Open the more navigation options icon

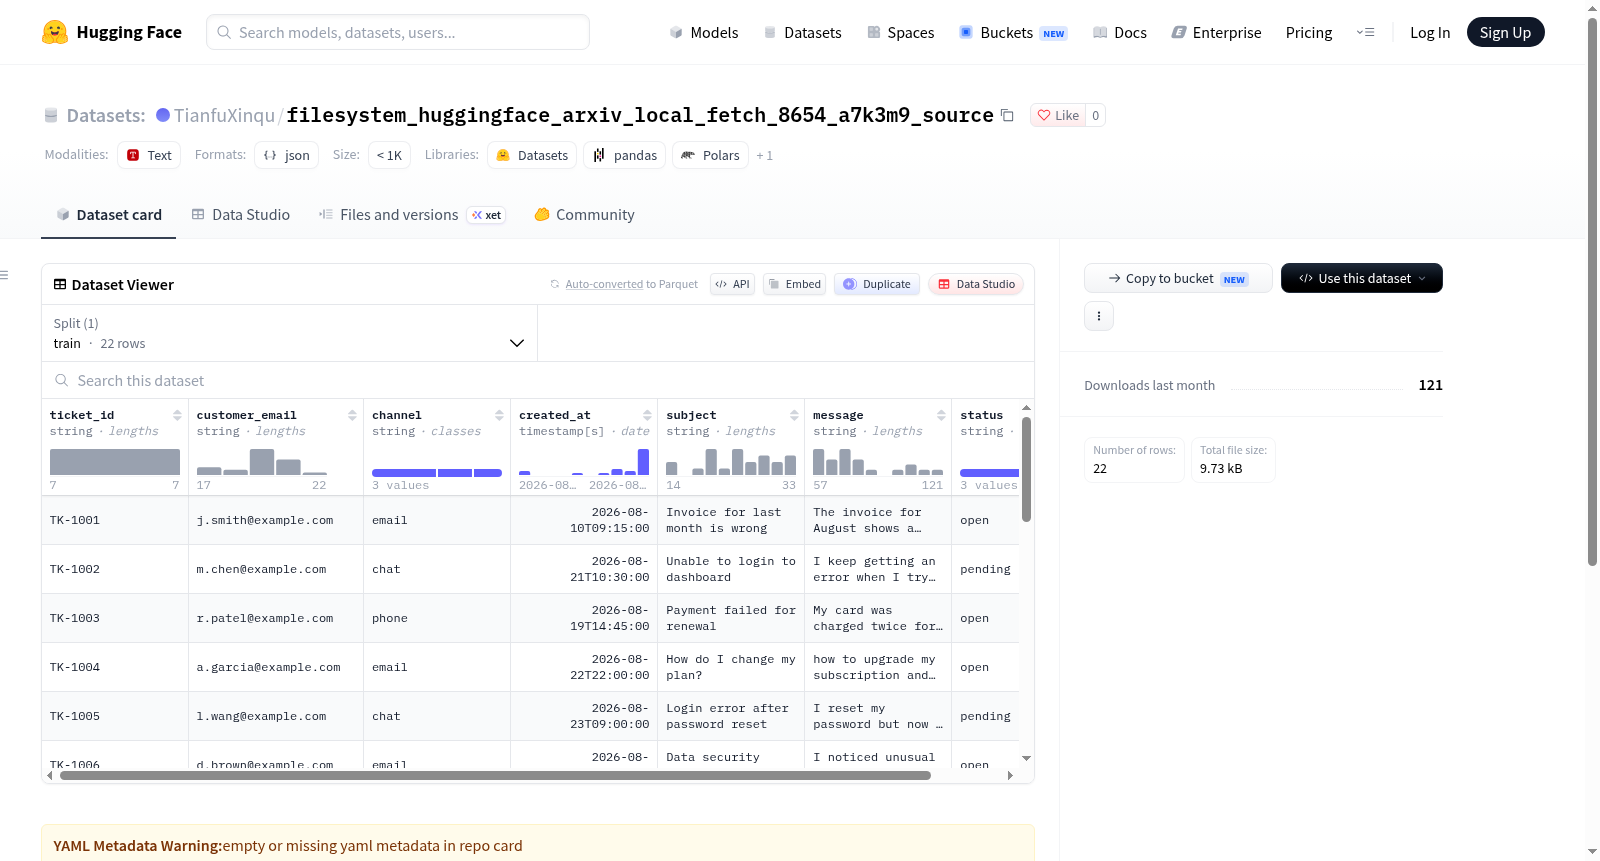click(x=1365, y=32)
